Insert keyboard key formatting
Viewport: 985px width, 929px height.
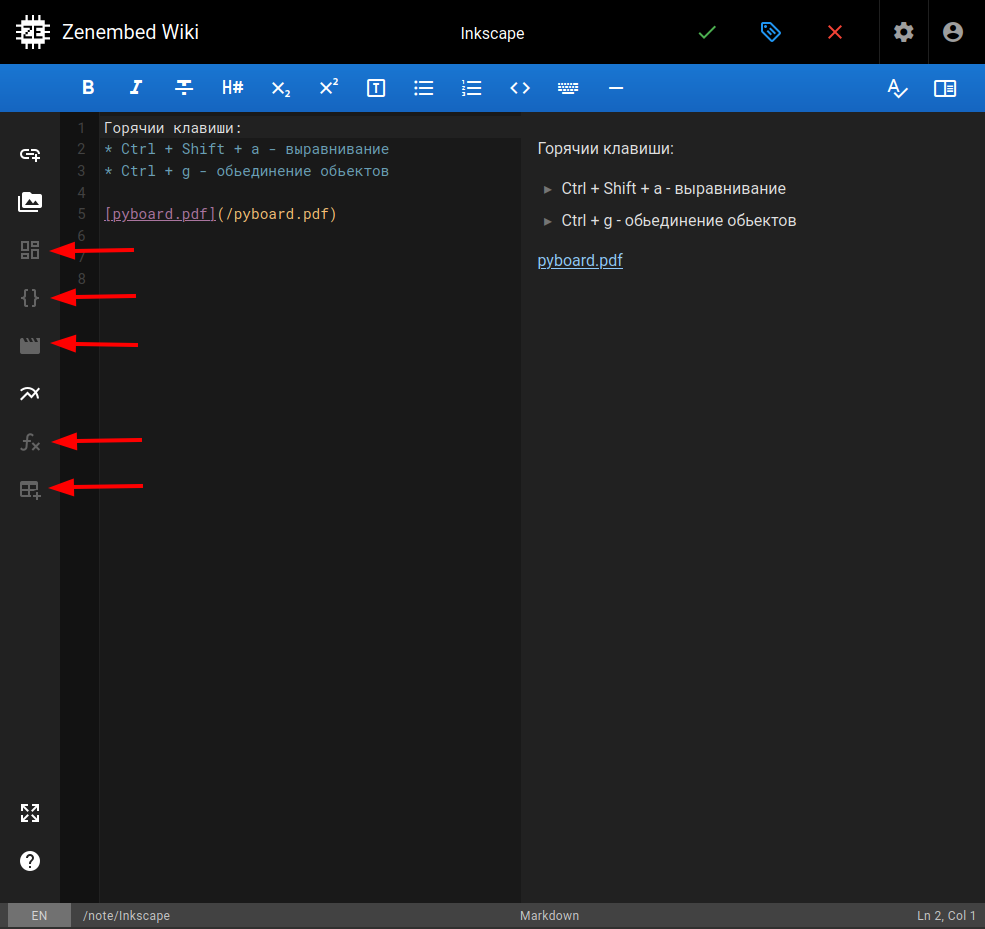568,88
